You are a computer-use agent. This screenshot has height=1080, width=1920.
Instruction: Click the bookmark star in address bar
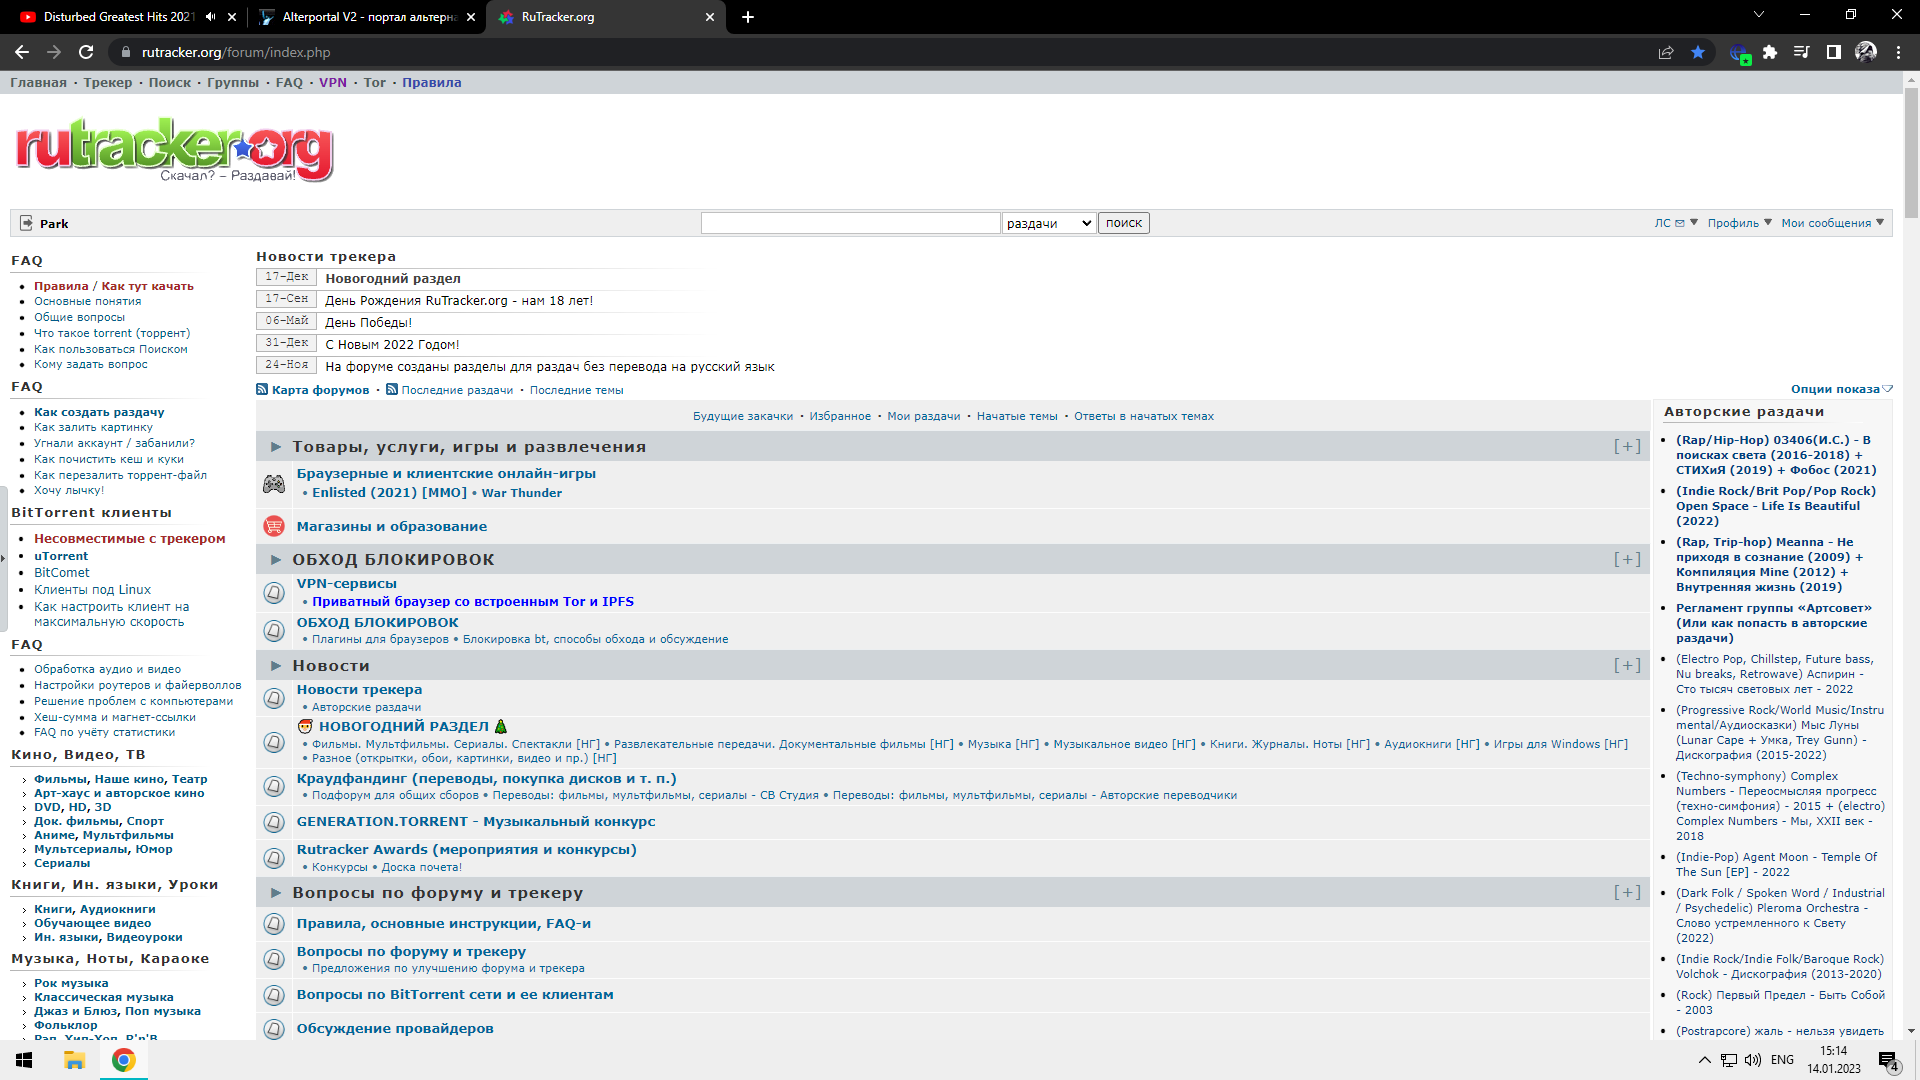pos(1698,52)
